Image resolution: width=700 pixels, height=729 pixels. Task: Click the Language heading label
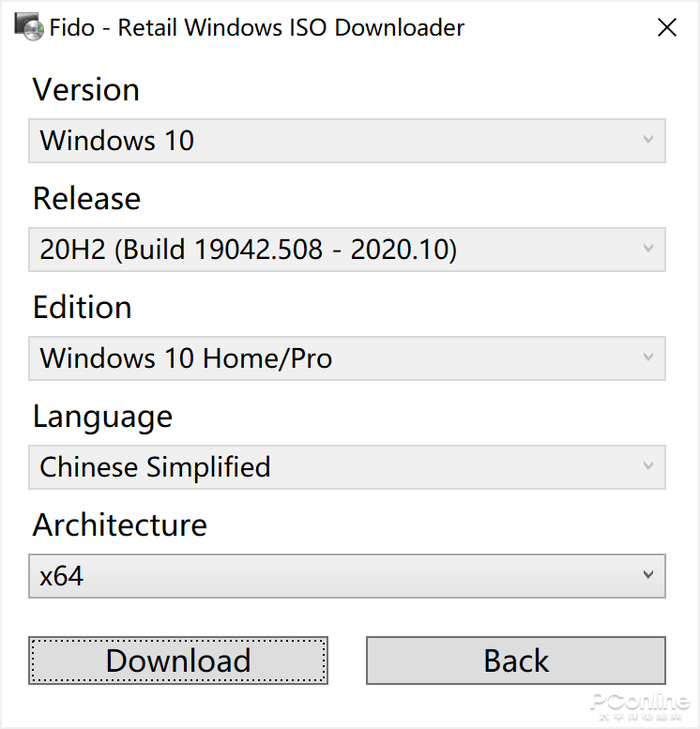pyautogui.click(x=102, y=416)
